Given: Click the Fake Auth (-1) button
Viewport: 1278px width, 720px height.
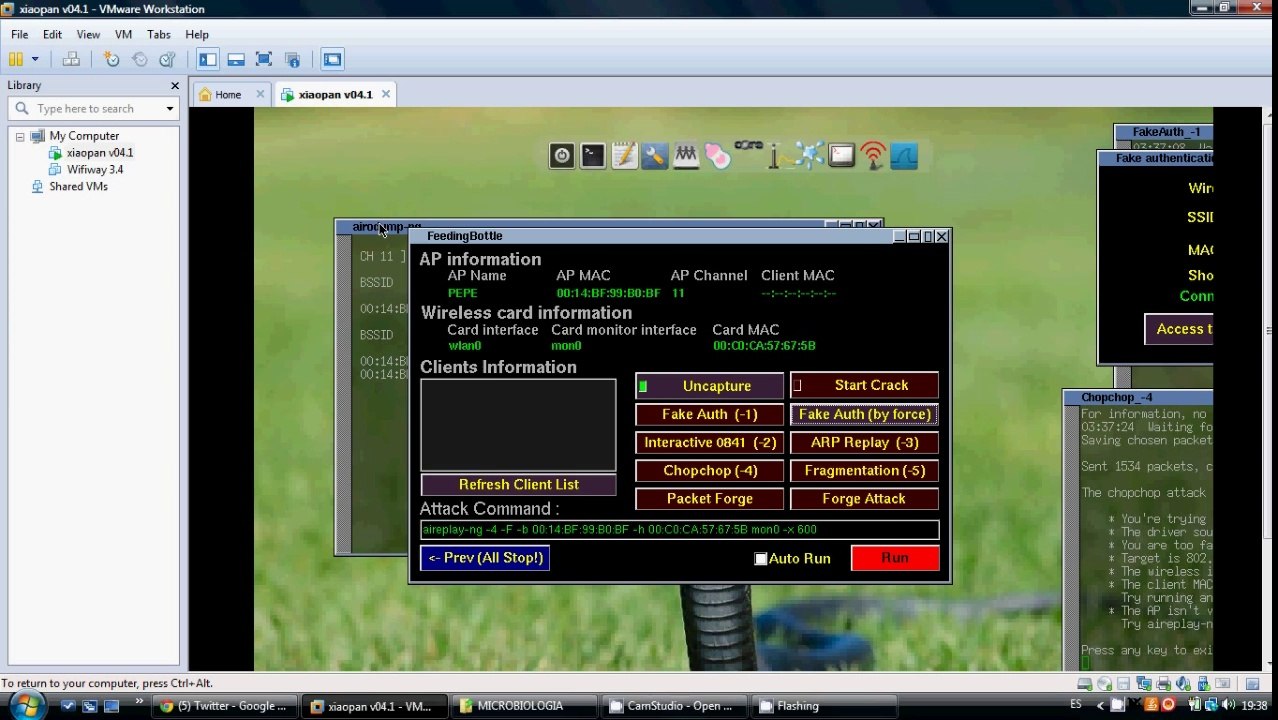Looking at the screenshot, I should point(709,414).
